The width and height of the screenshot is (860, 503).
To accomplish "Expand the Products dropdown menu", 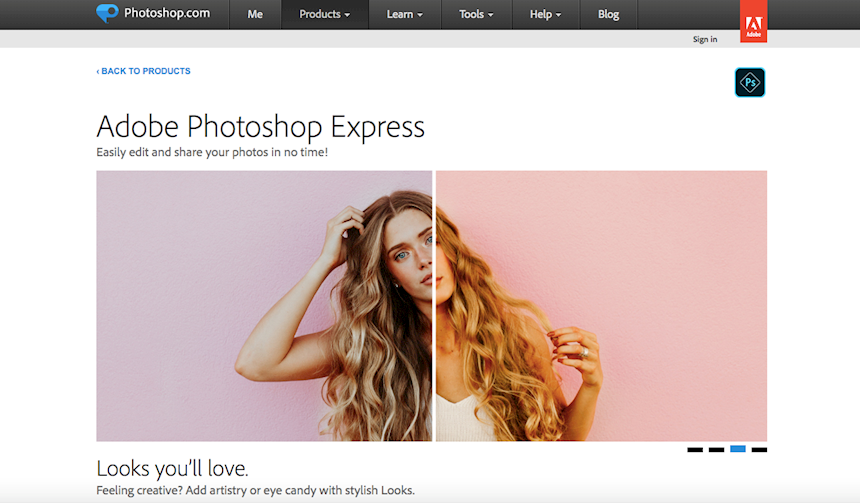I will pyautogui.click(x=325, y=14).
